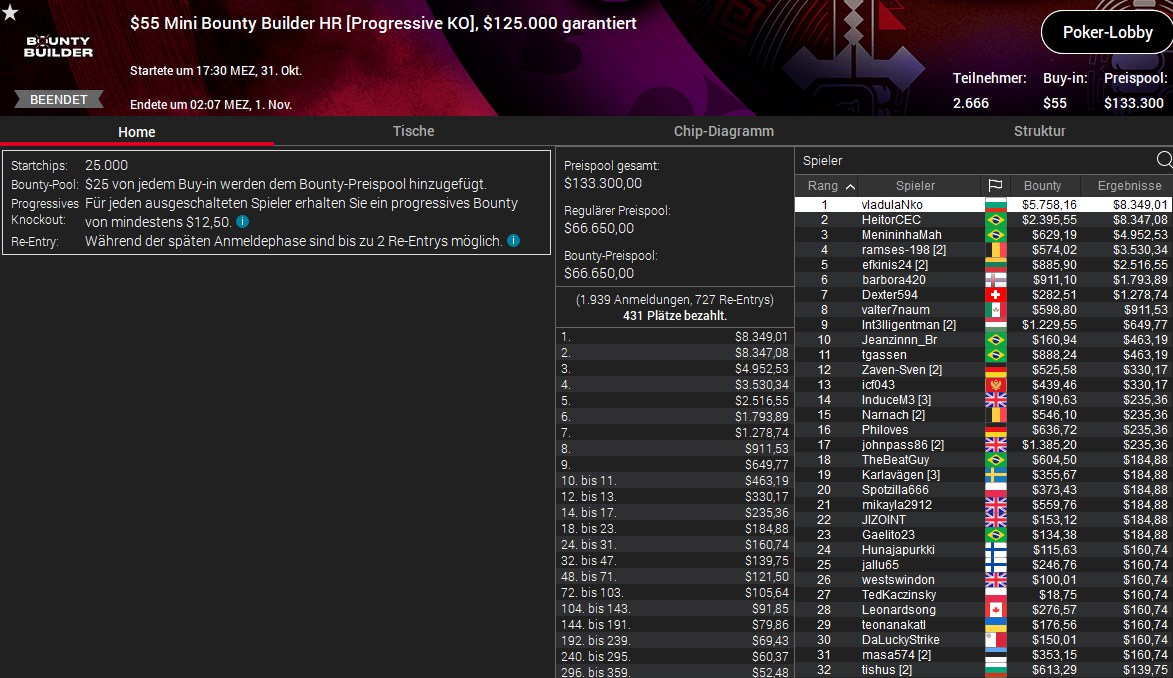
Task: Select the Home tab
Action: (x=136, y=132)
